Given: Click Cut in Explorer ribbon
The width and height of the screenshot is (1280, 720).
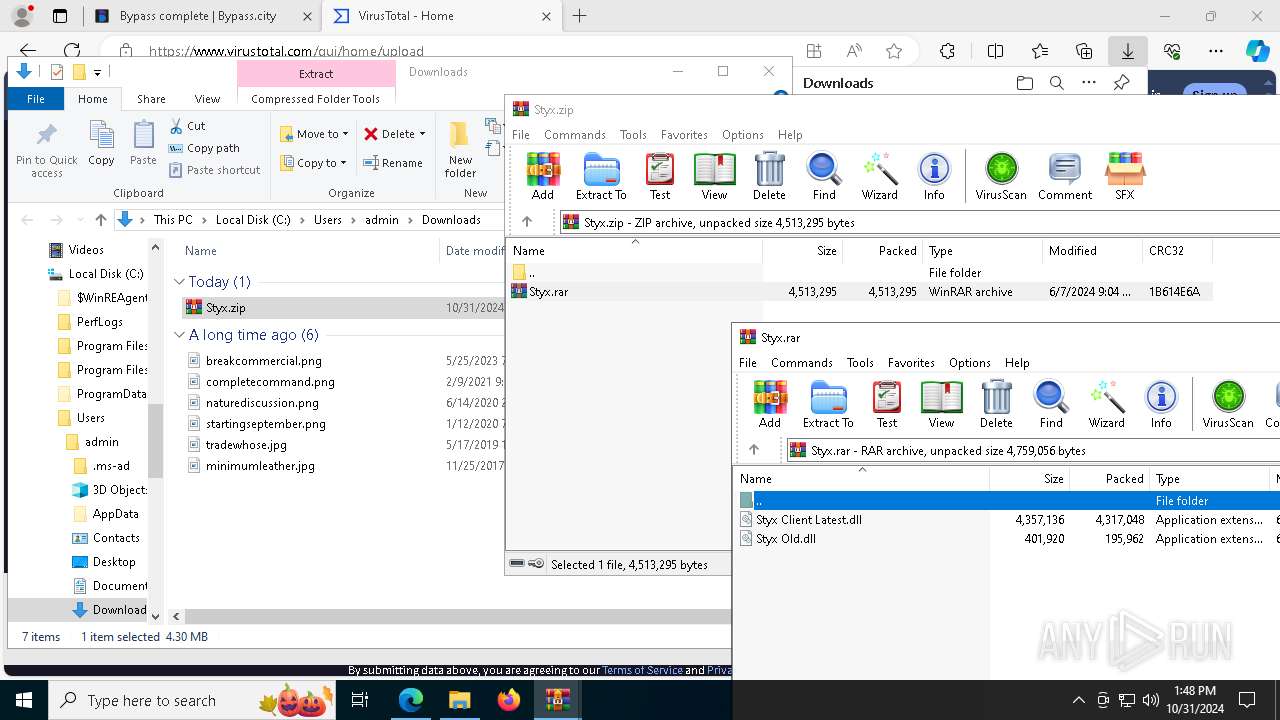Looking at the screenshot, I should (187, 126).
